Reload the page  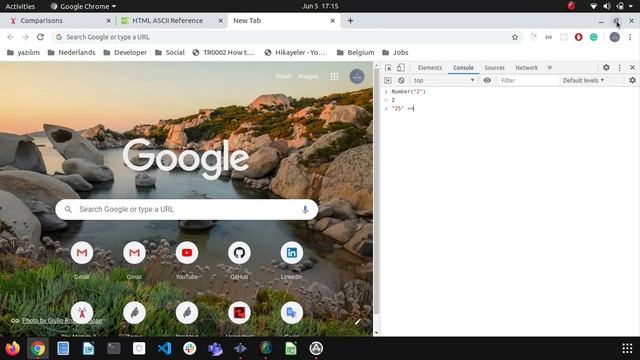pyautogui.click(x=40, y=37)
